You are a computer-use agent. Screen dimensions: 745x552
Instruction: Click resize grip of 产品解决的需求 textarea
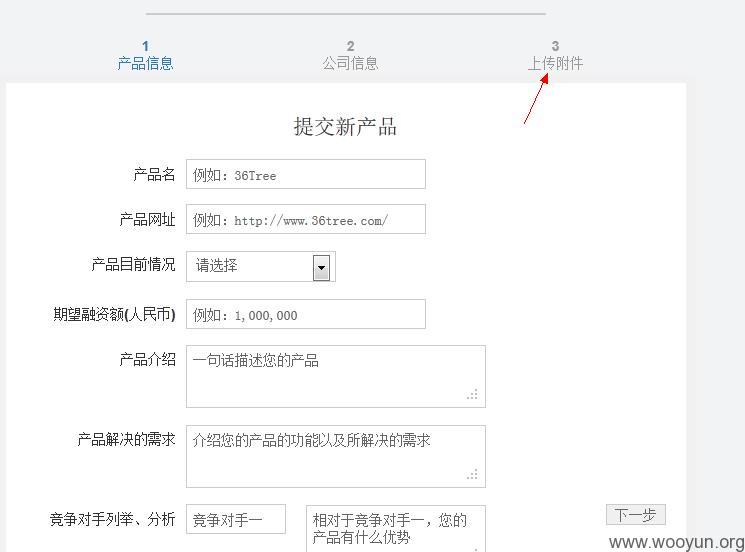point(472,474)
